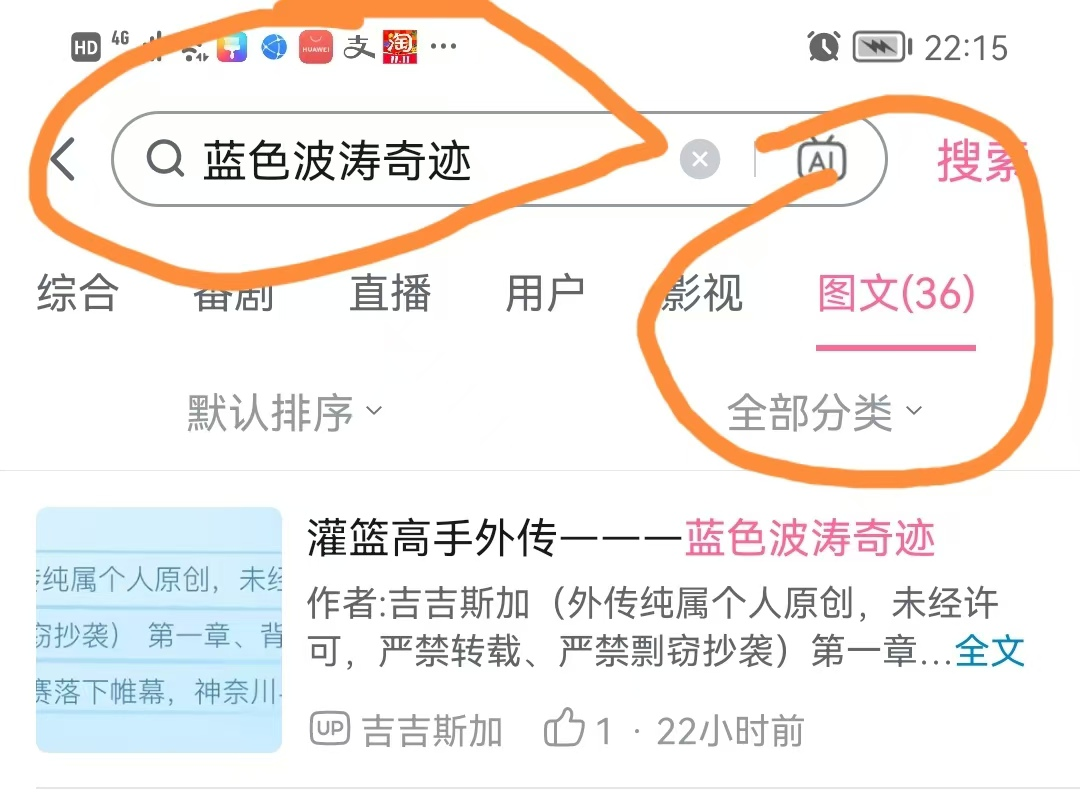Switch to the 直播 tab
Image resolution: width=1080 pixels, height=801 pixels.
coord(390,293)
